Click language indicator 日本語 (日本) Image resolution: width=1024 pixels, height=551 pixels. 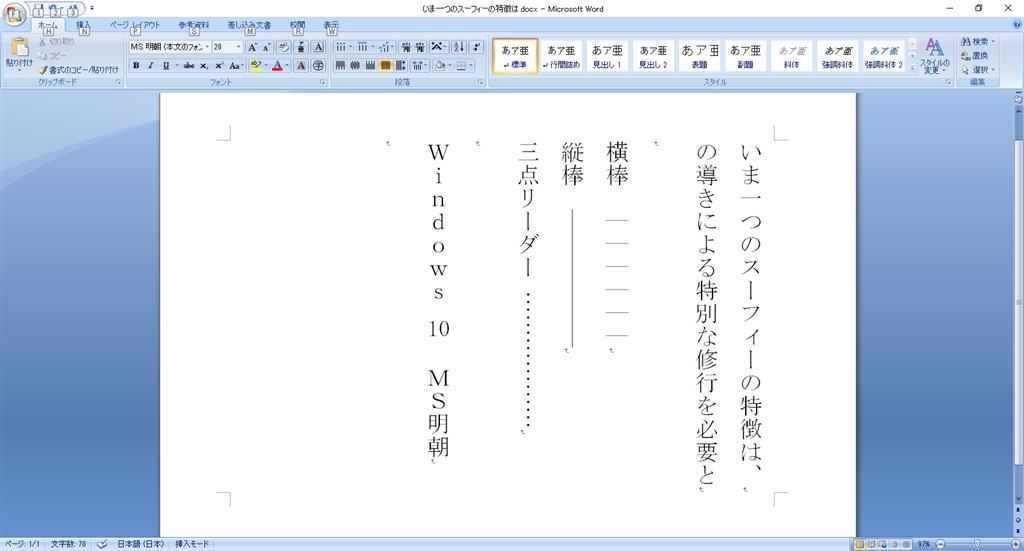(x=140, y=544)
